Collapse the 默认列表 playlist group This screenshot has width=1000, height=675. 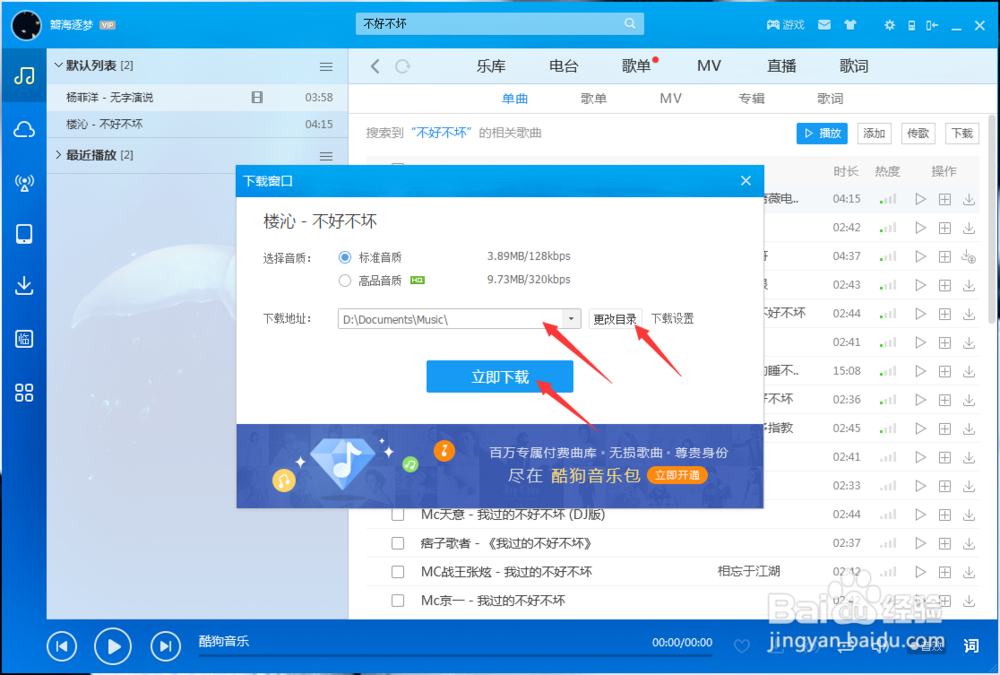(58, 65)
